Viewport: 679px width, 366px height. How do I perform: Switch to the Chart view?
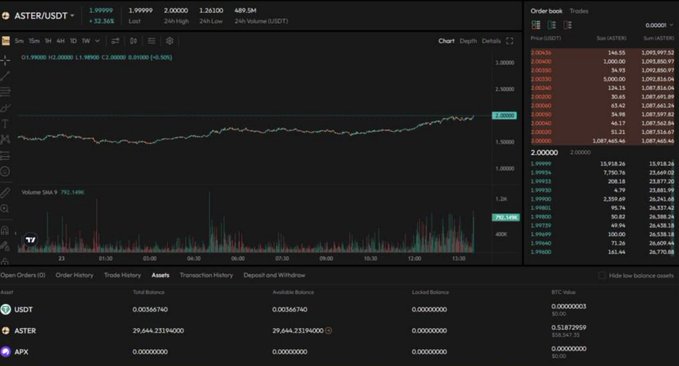[x=446, y=41]
